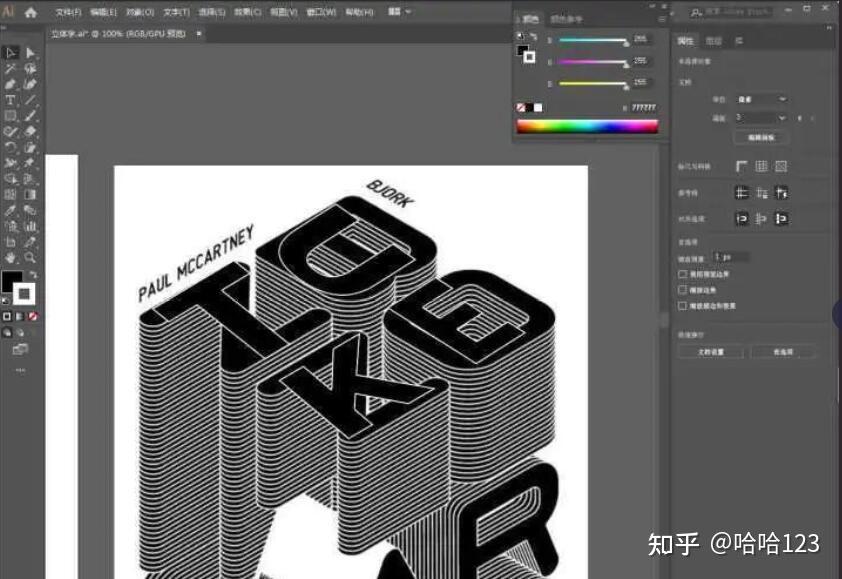Screen dimensions: 842x579
Task: Switch to the 图层 panel tab
Action: click(x=714, y=41)
